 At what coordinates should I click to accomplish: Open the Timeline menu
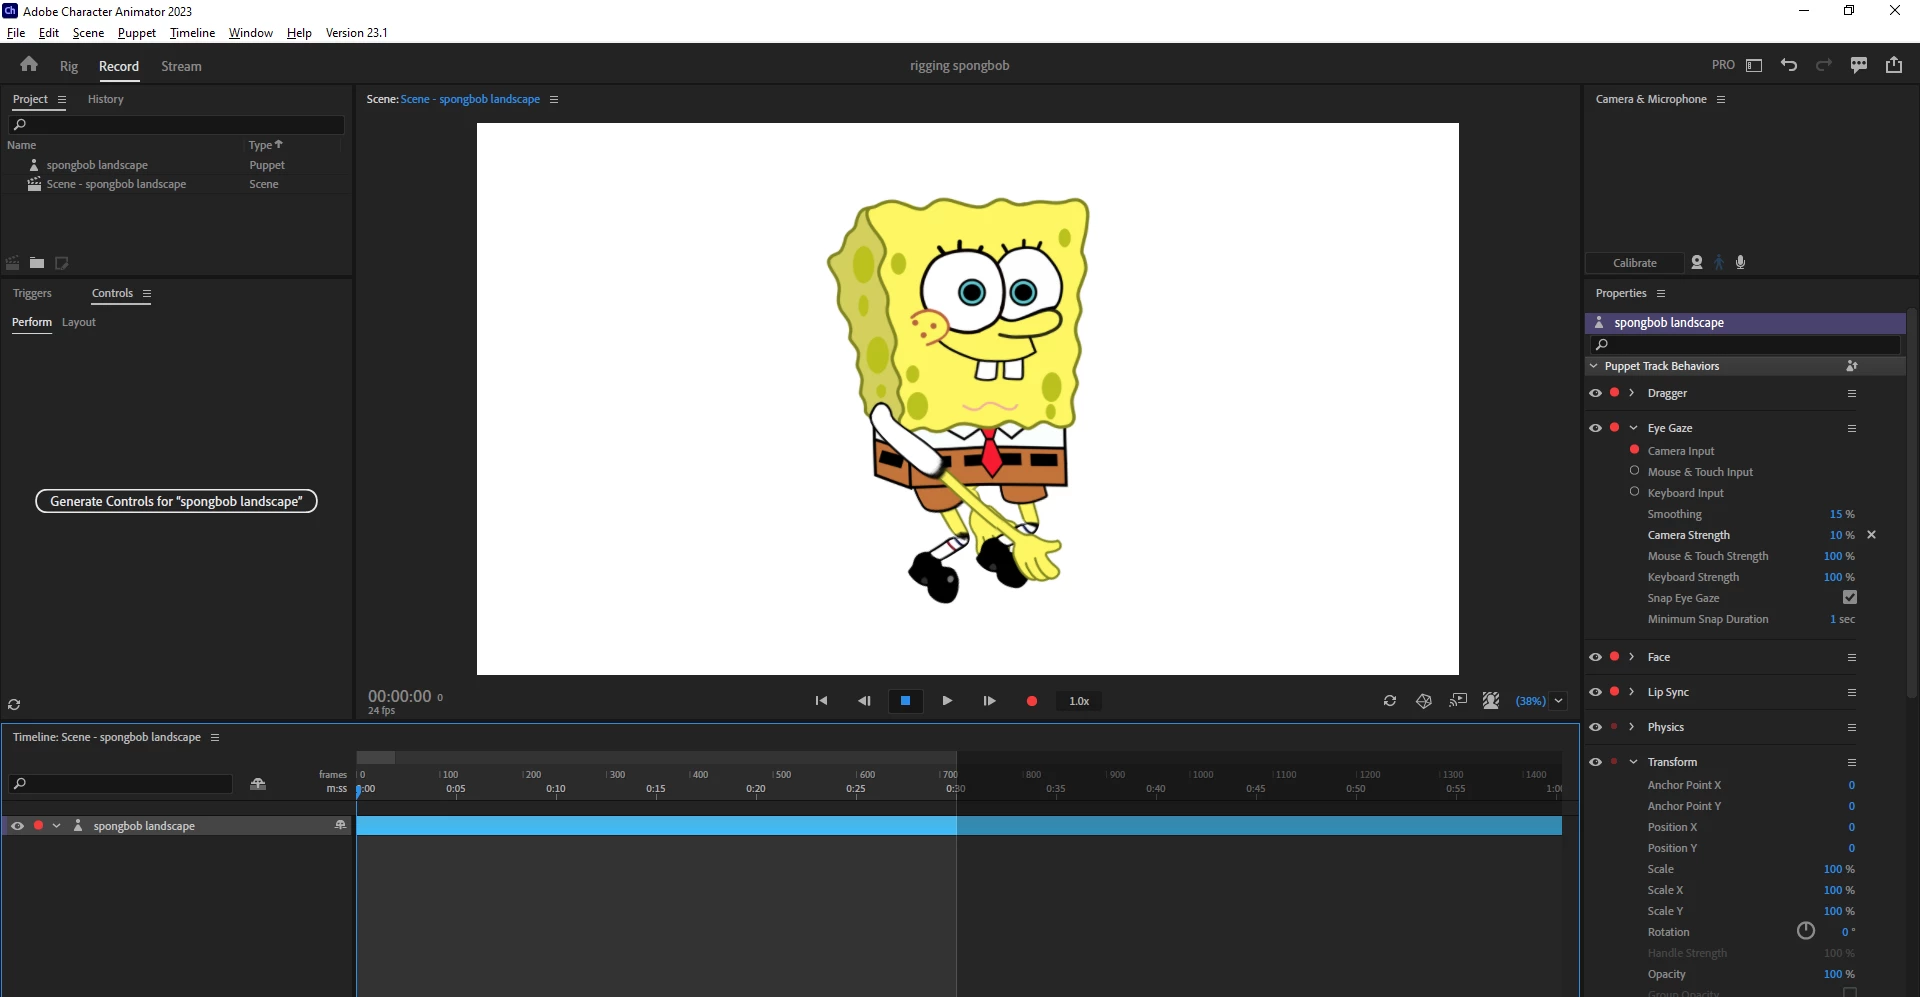[x=192, y=33]
